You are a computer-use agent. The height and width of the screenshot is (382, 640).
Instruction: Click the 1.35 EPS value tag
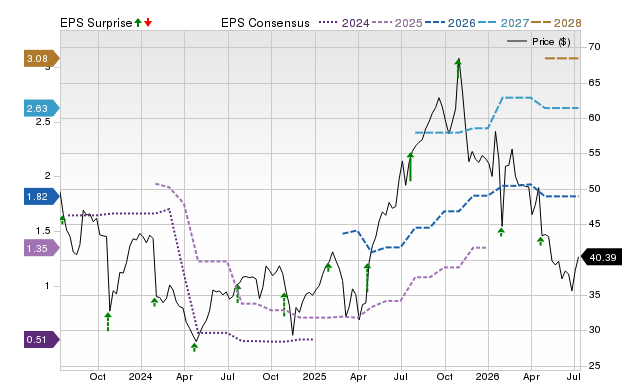[41, 249]
